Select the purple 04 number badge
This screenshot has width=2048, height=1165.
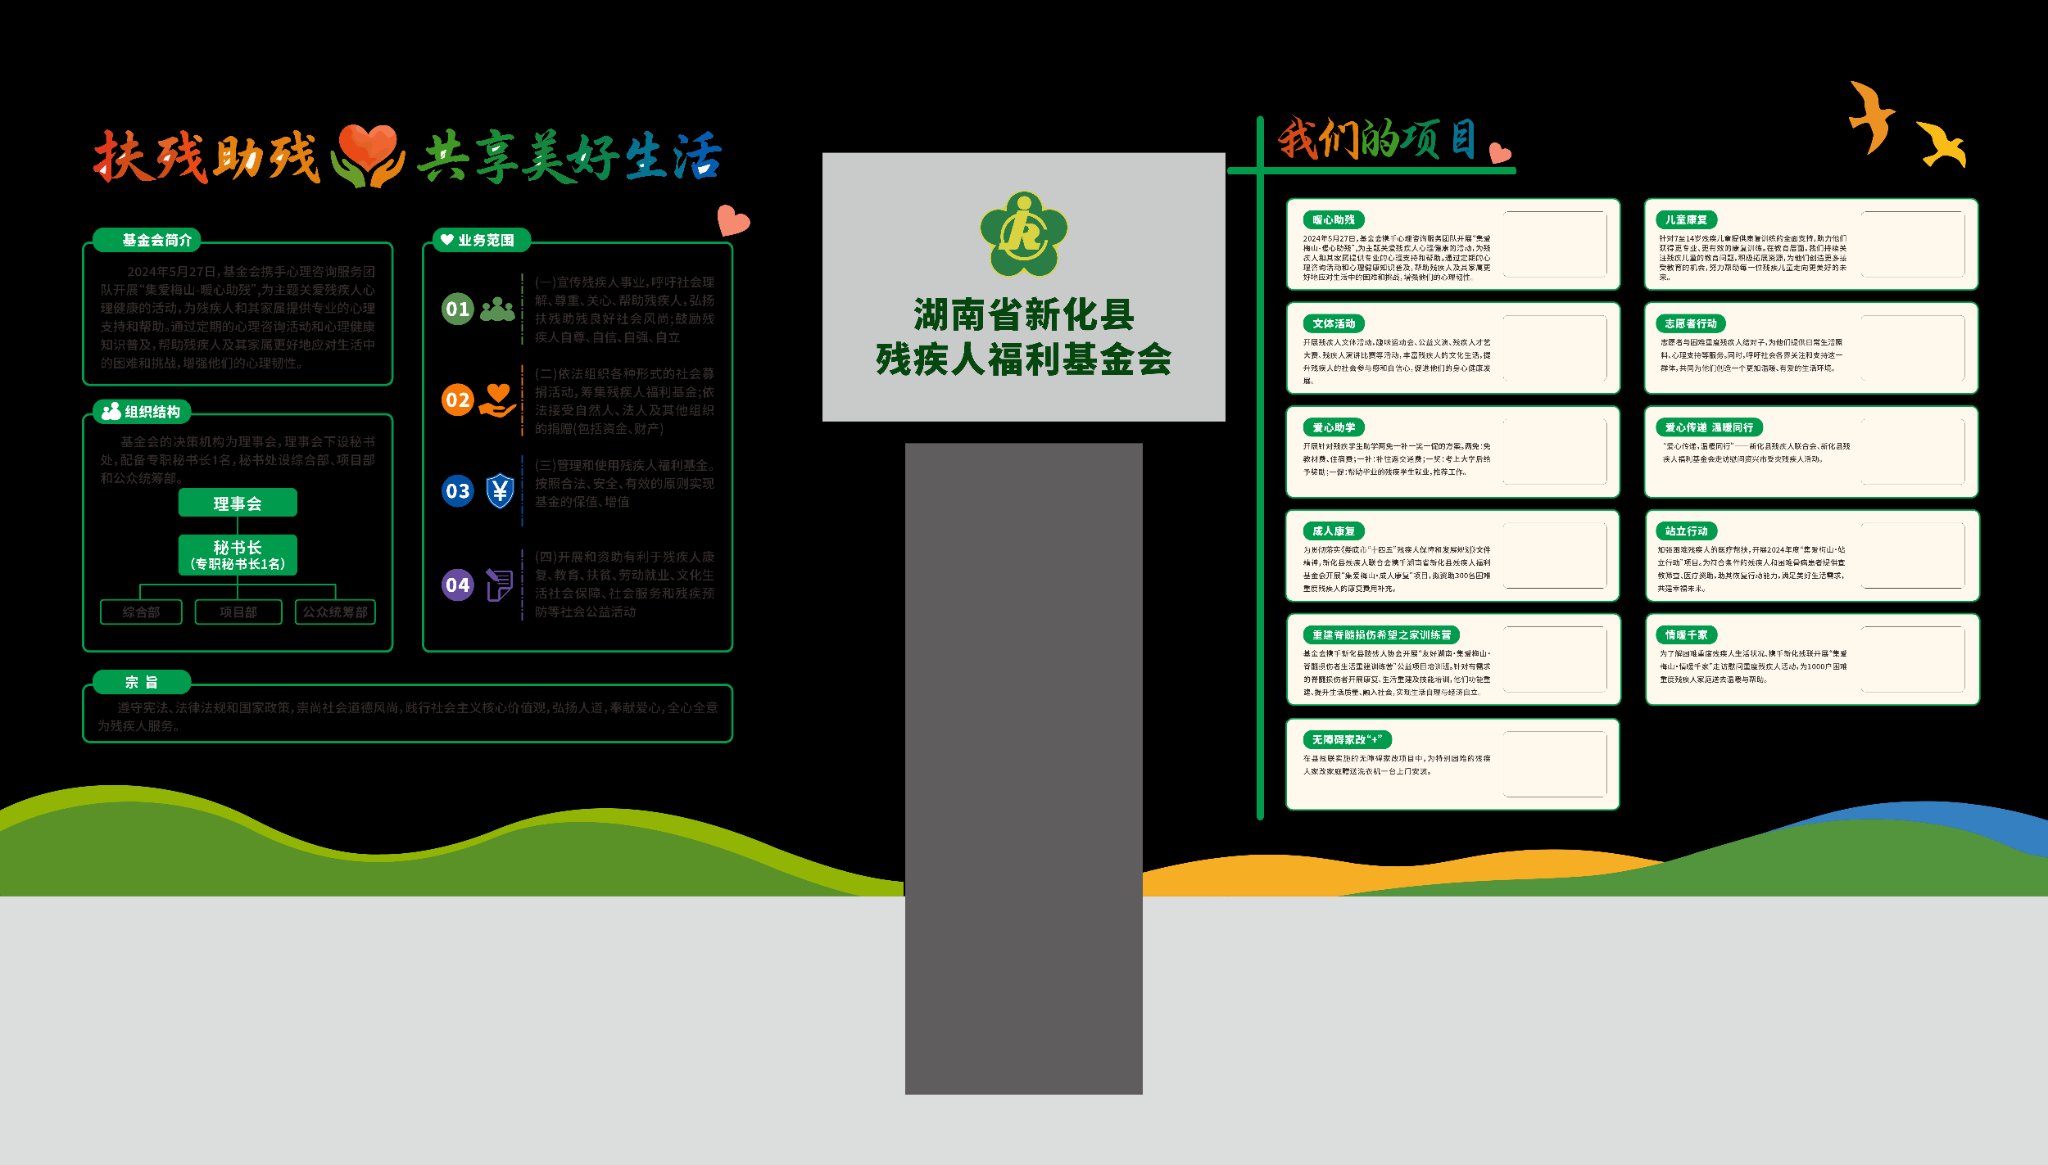457,585
